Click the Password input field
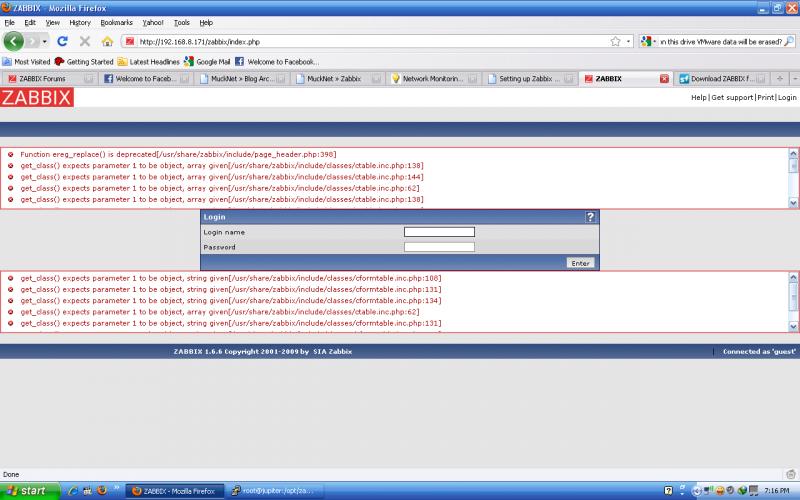 click(x=439, y=247)
